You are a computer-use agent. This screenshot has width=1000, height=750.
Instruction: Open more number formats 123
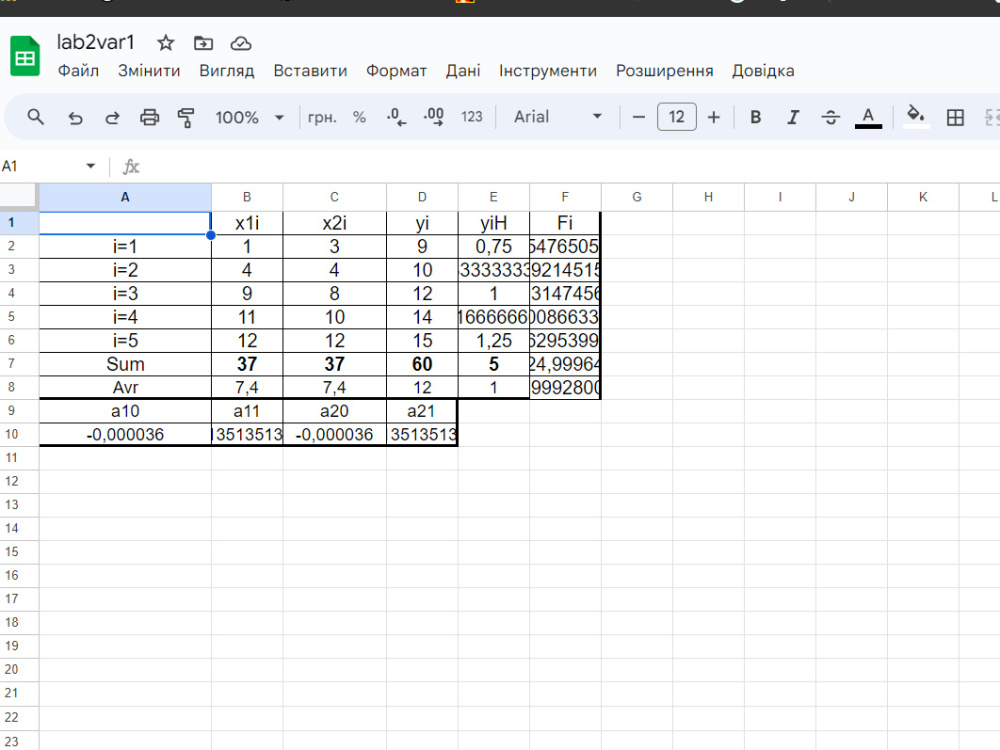tap(471, 117)
